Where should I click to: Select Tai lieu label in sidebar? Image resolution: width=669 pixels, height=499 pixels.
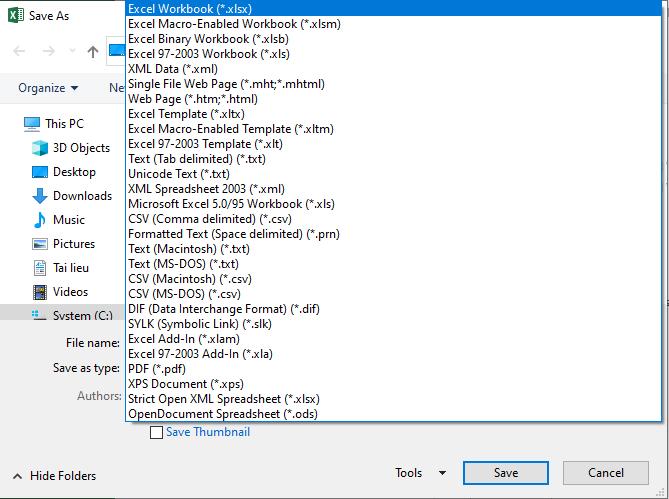[71, 268]
